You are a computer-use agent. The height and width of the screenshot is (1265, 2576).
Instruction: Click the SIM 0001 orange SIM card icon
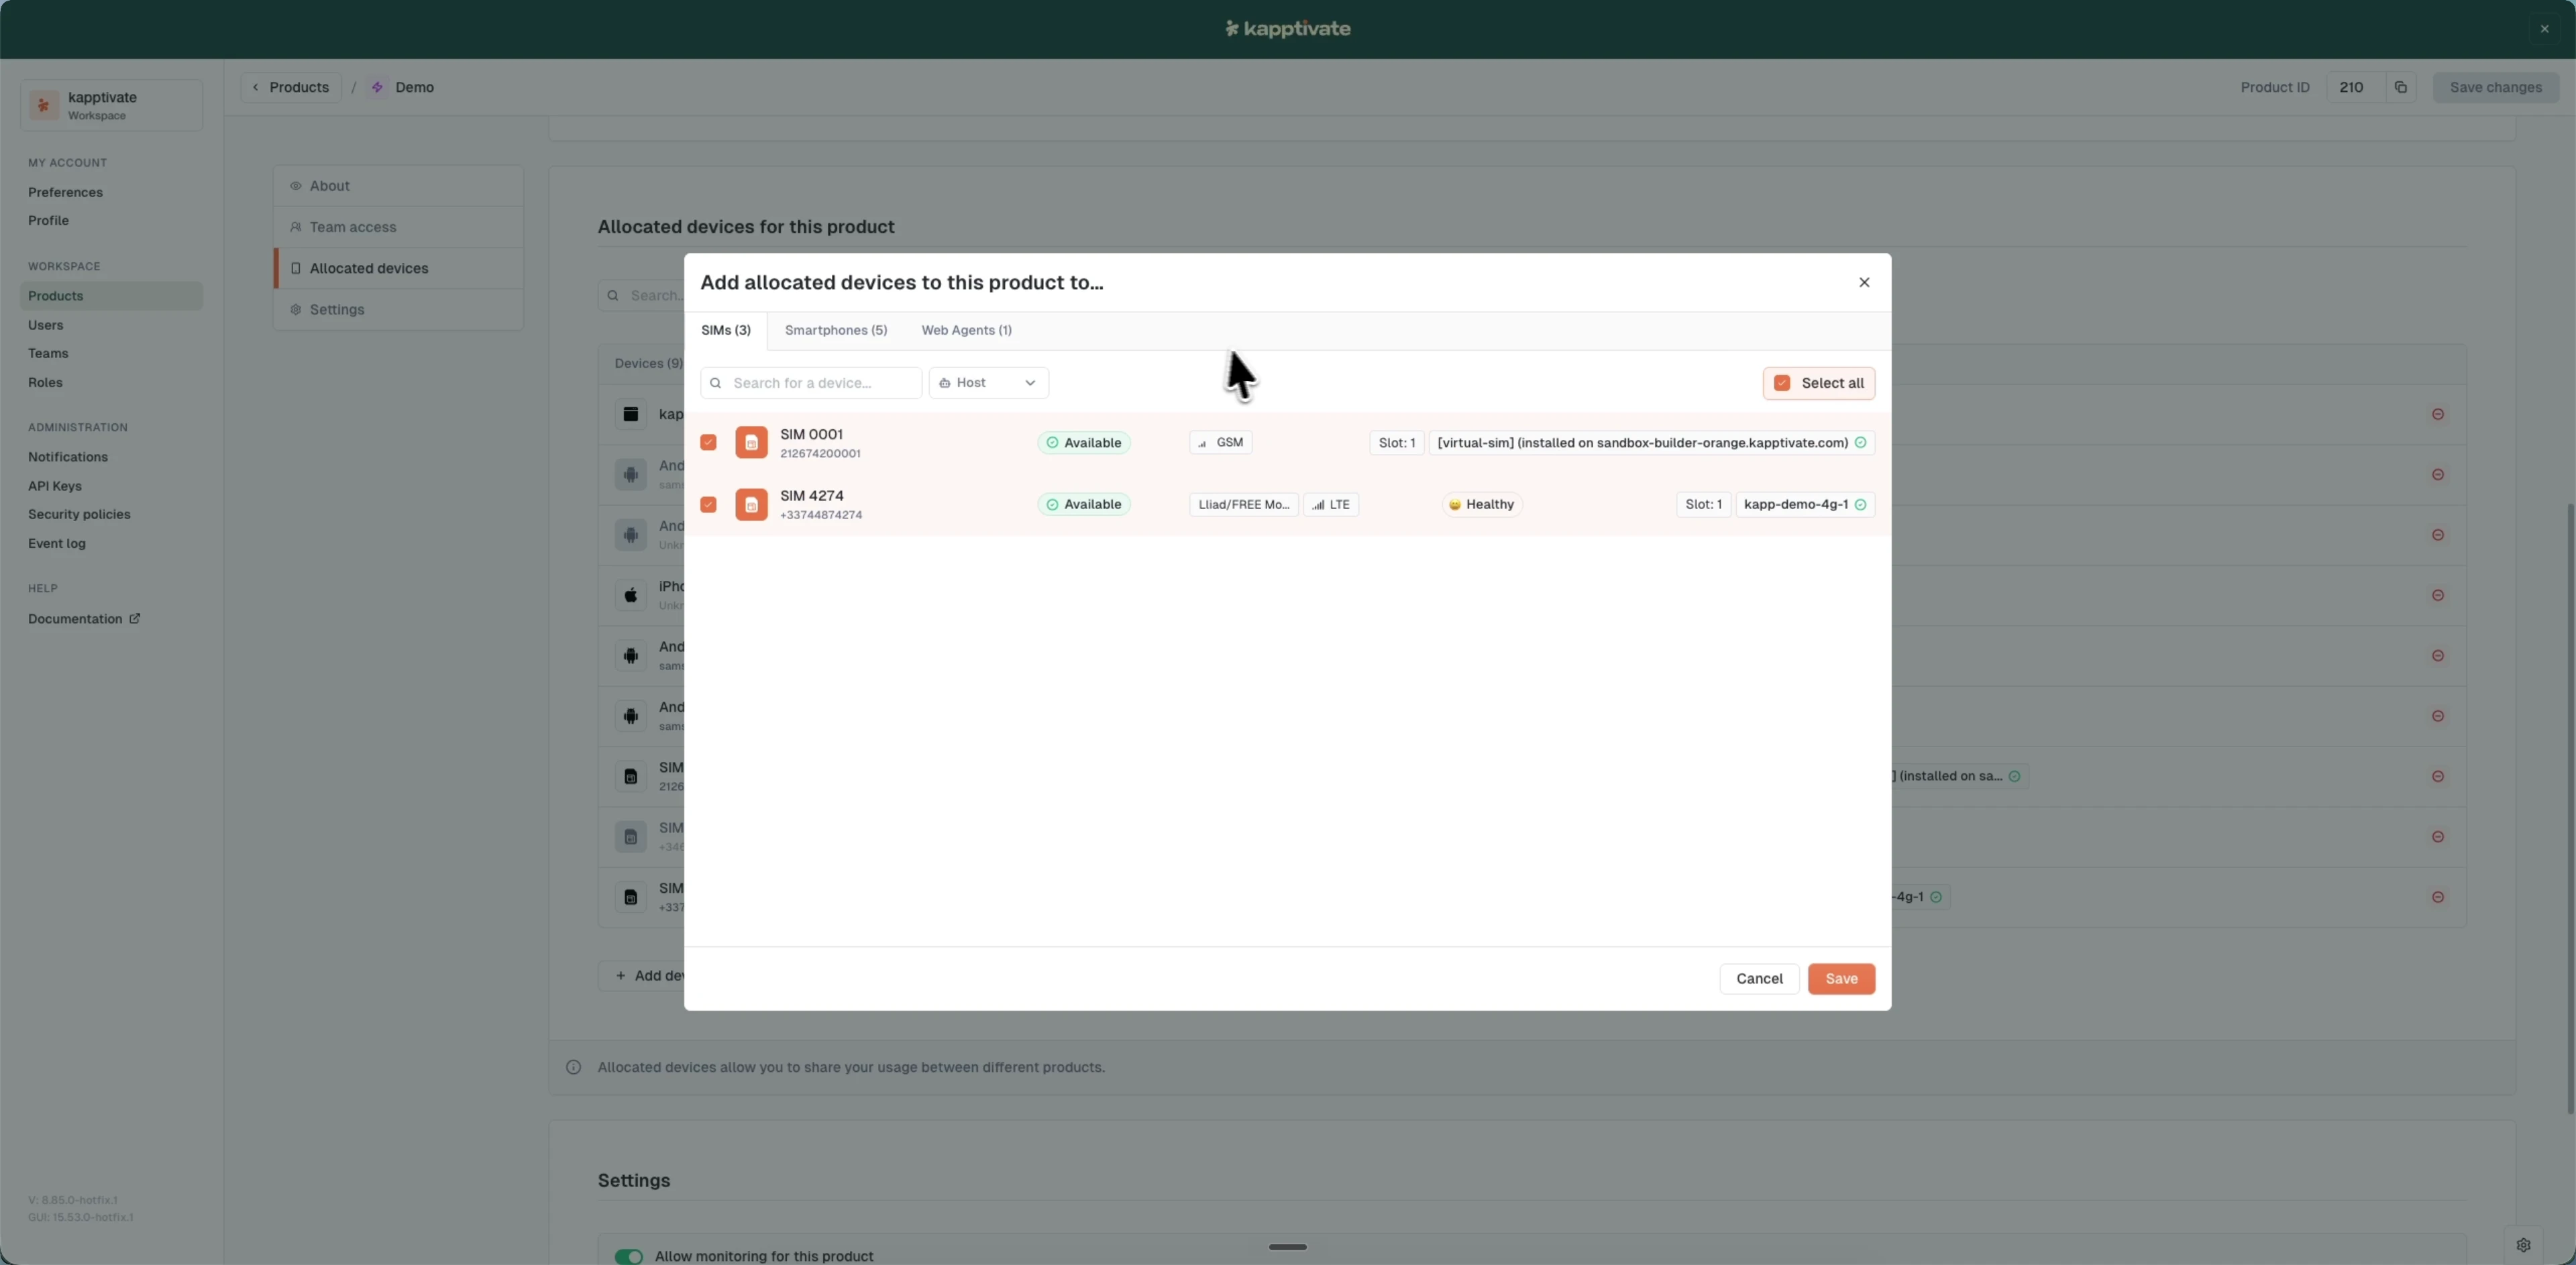click(x=751, y=443)
